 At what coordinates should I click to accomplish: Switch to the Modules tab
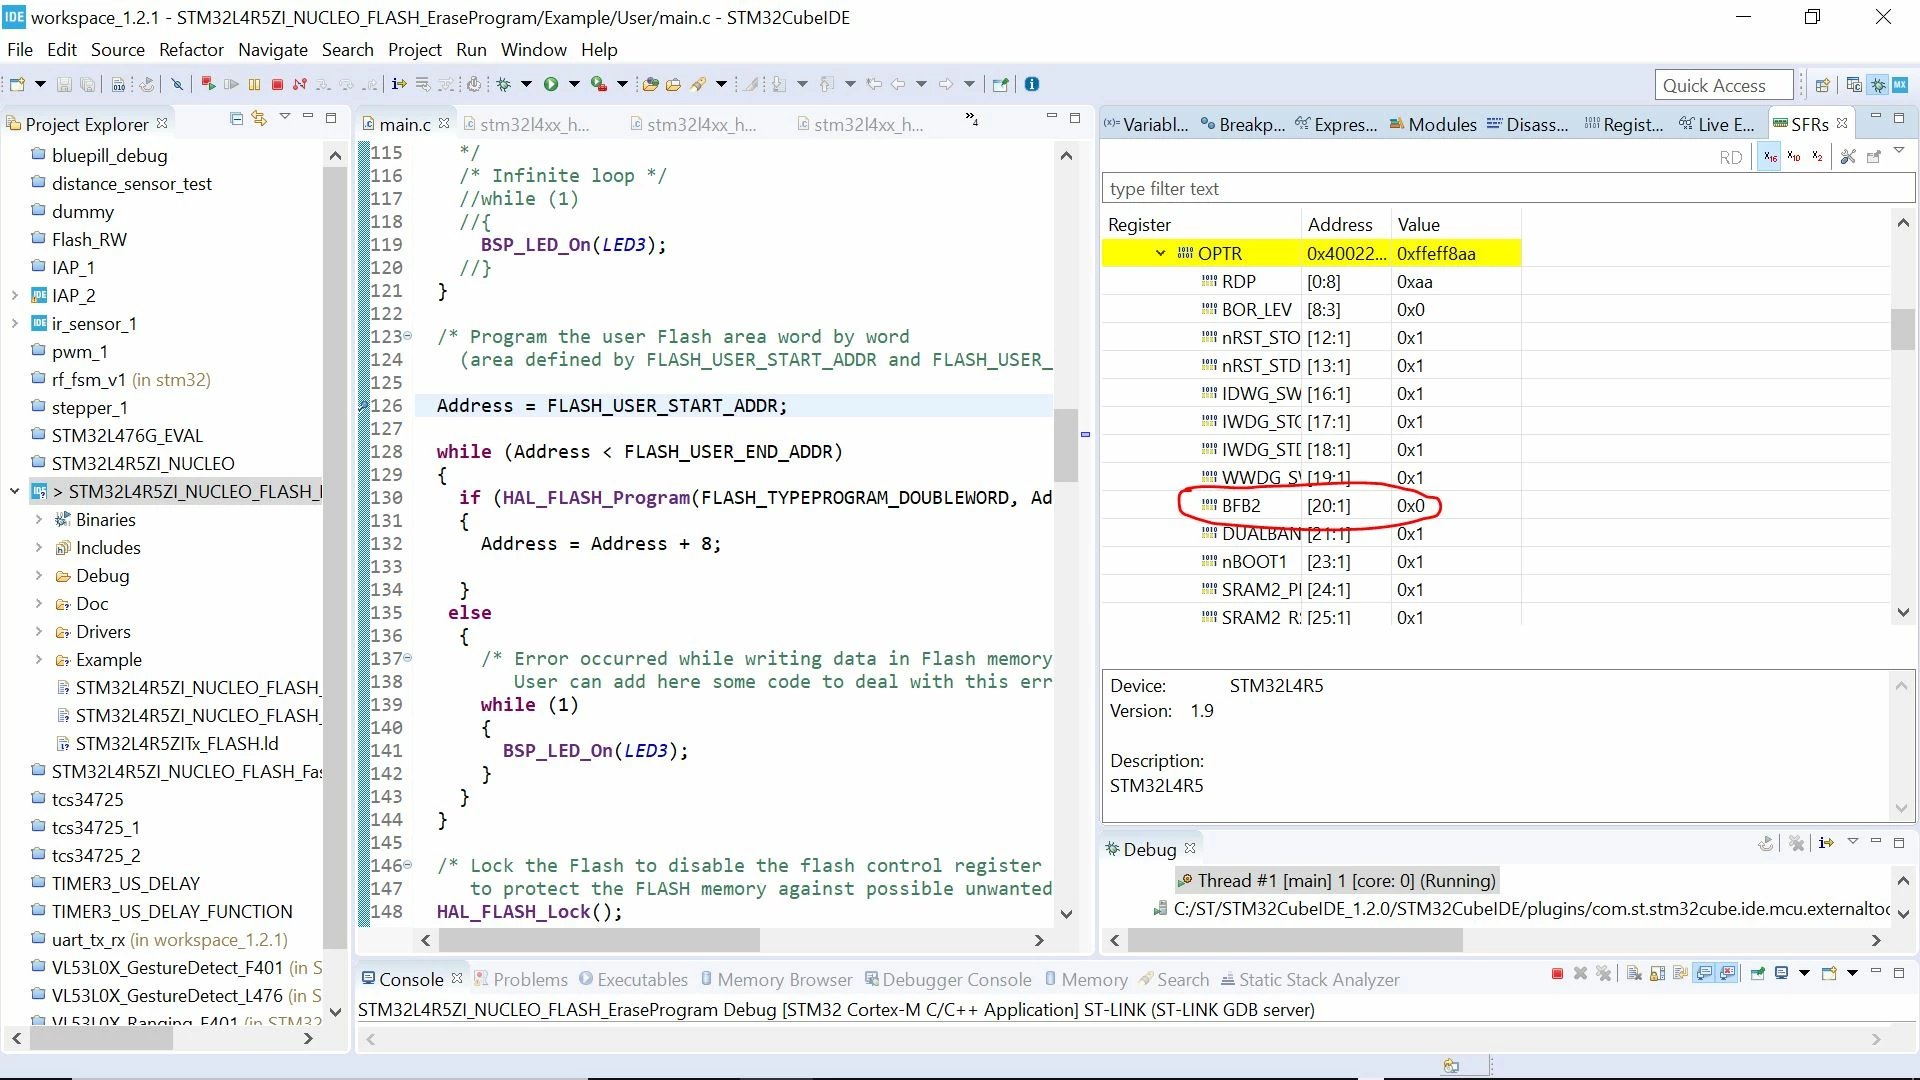(x=1433, y=124)
